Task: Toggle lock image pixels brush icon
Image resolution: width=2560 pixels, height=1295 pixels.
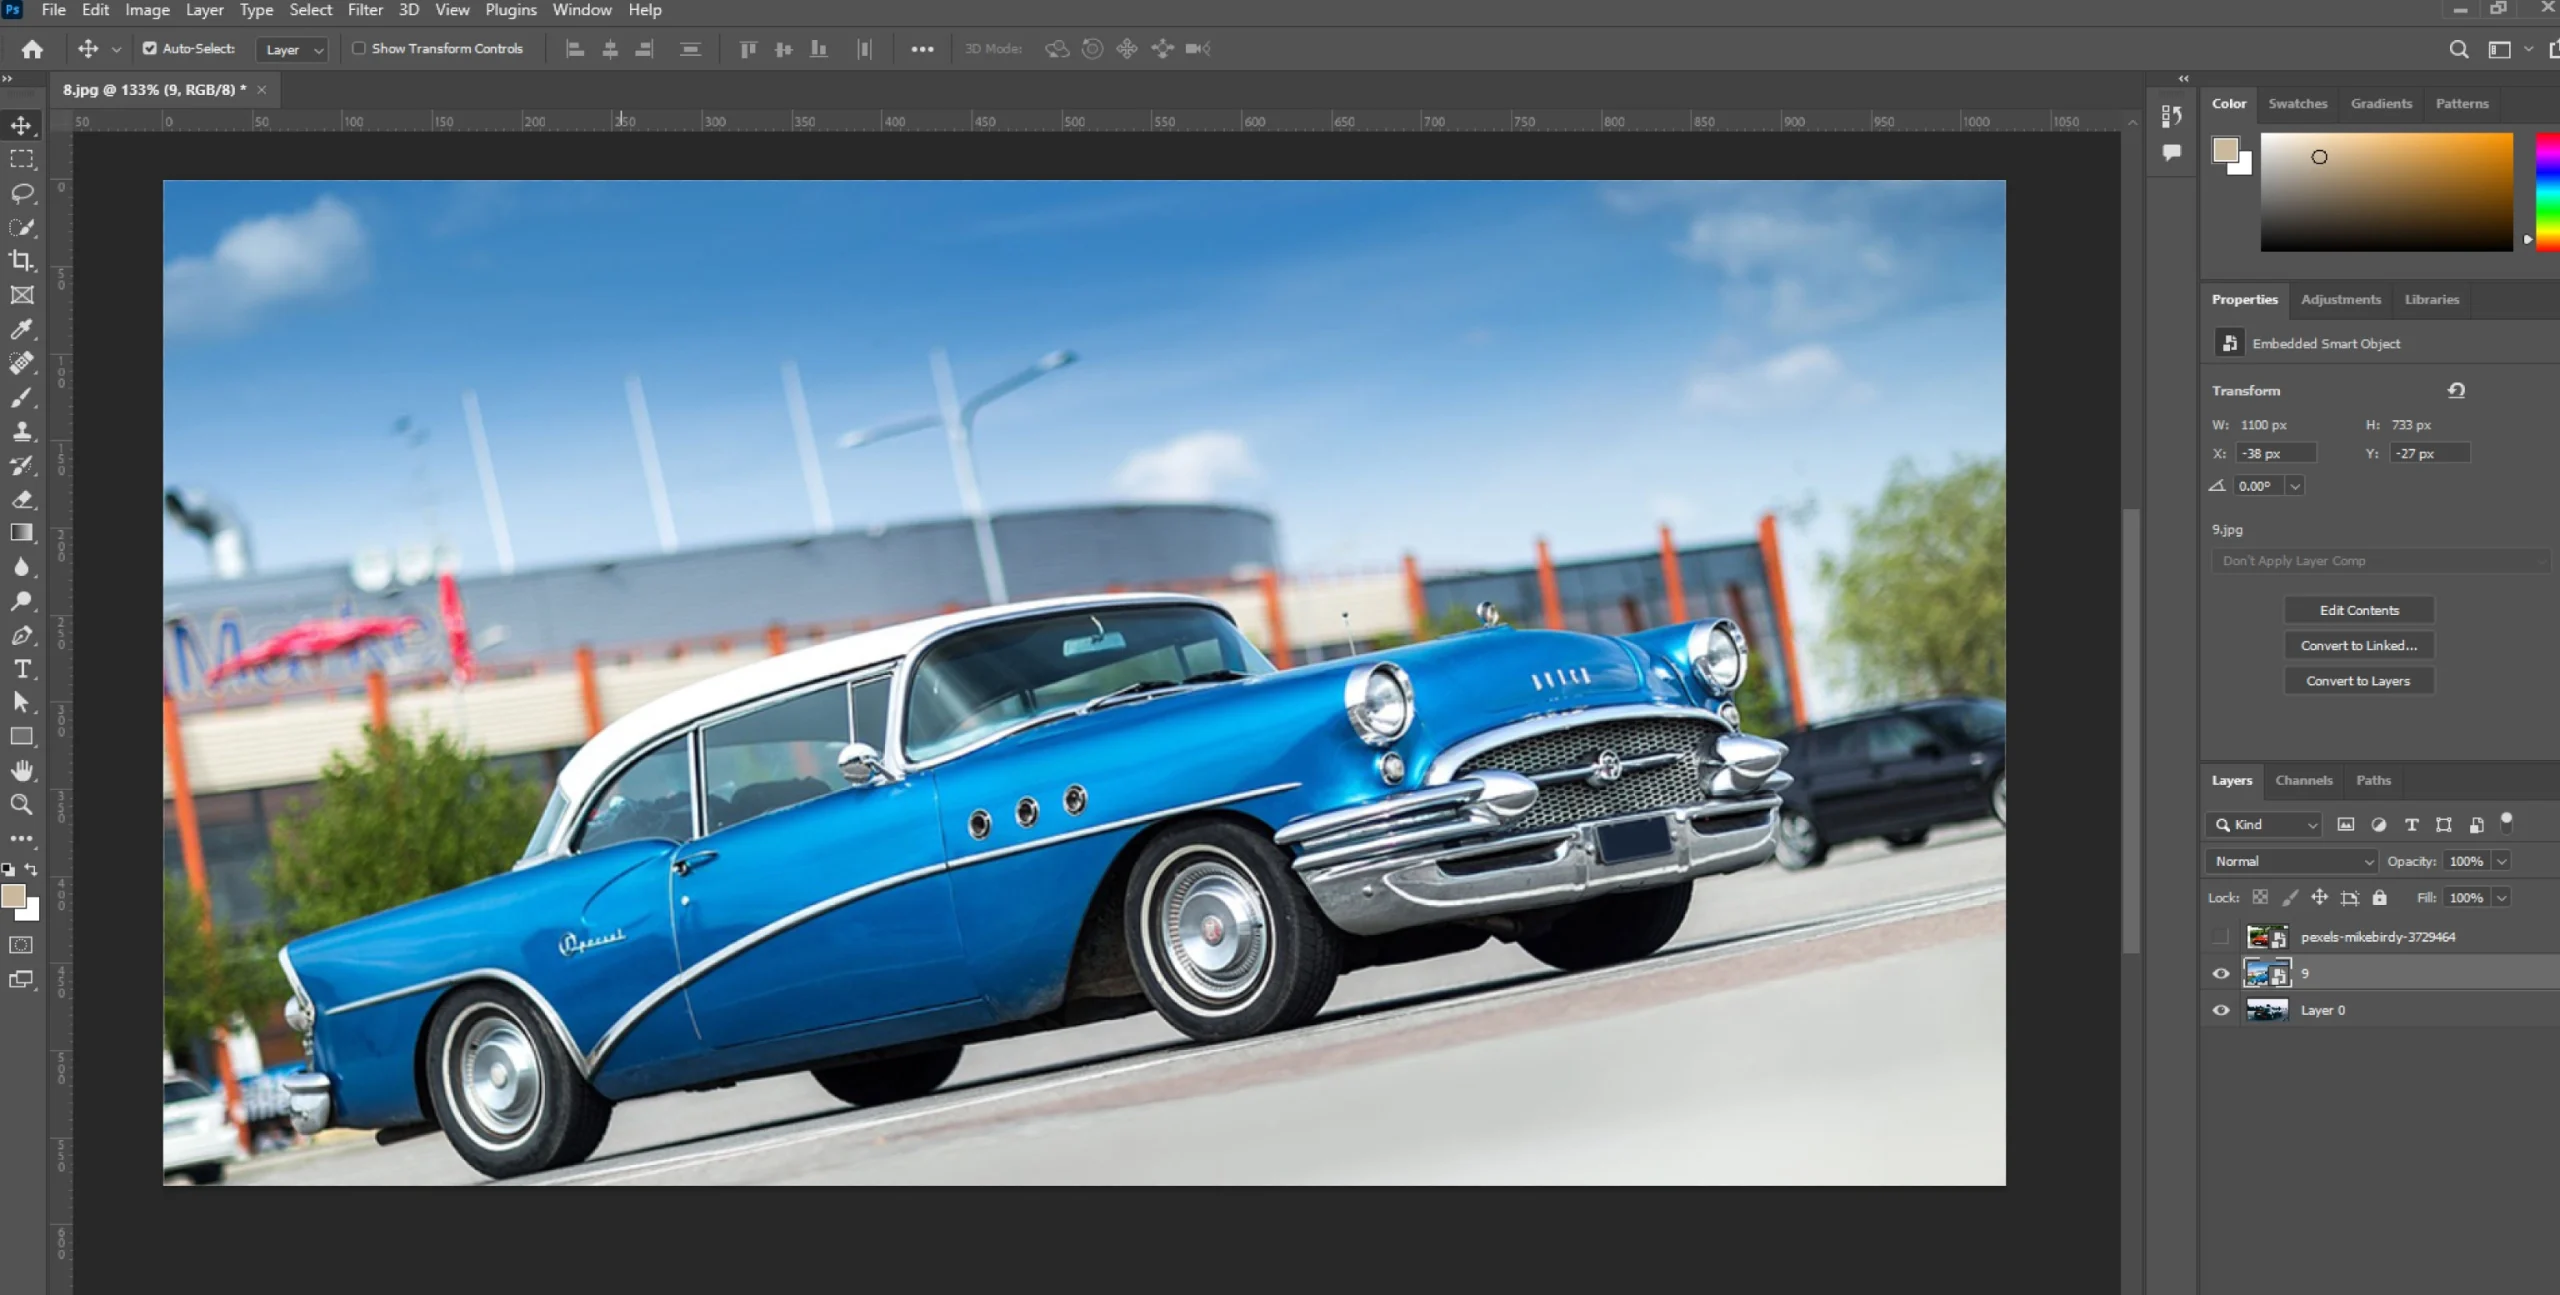Action: [x=2290, y=897]
